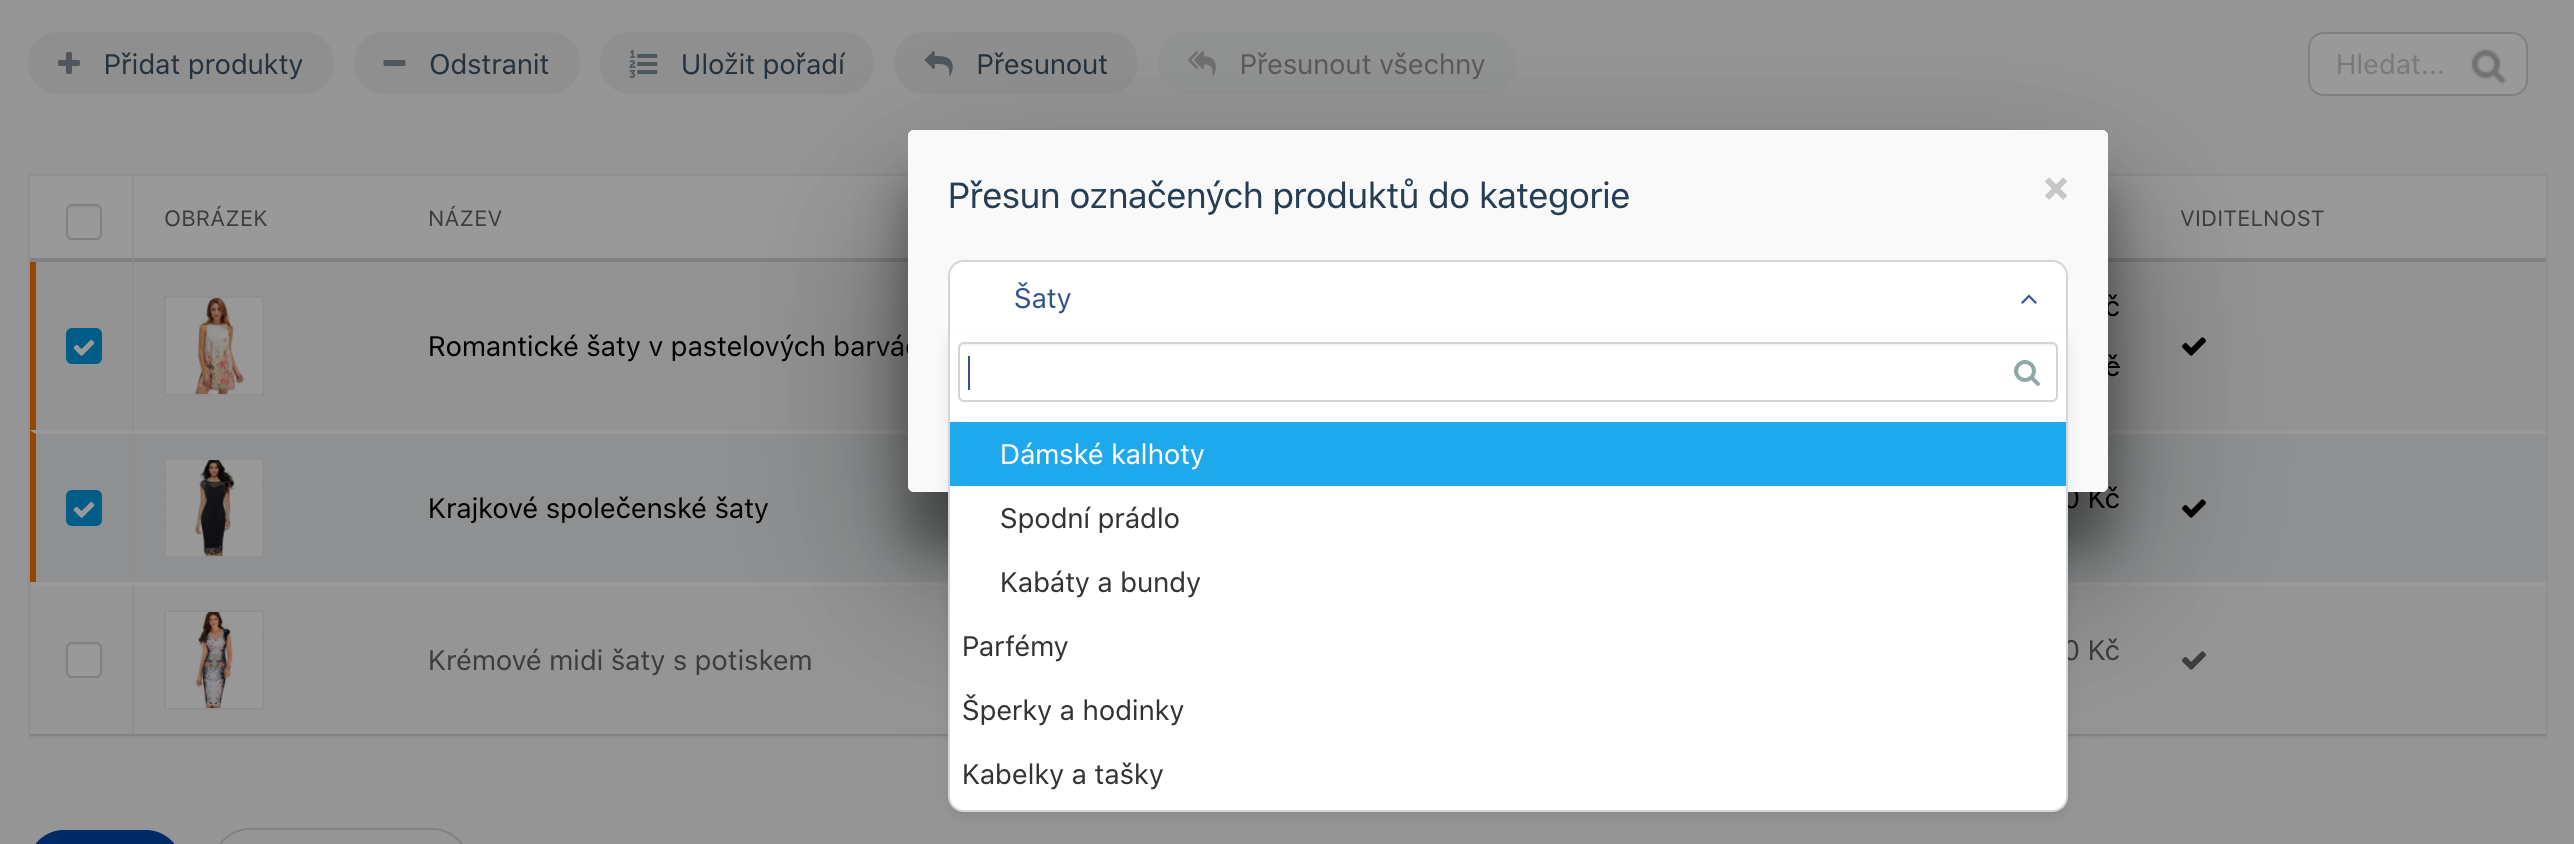Viewport: 2574px width, 844px height.
Task: Pick Šperky a hodinky category option
Action: [1507, 710]
